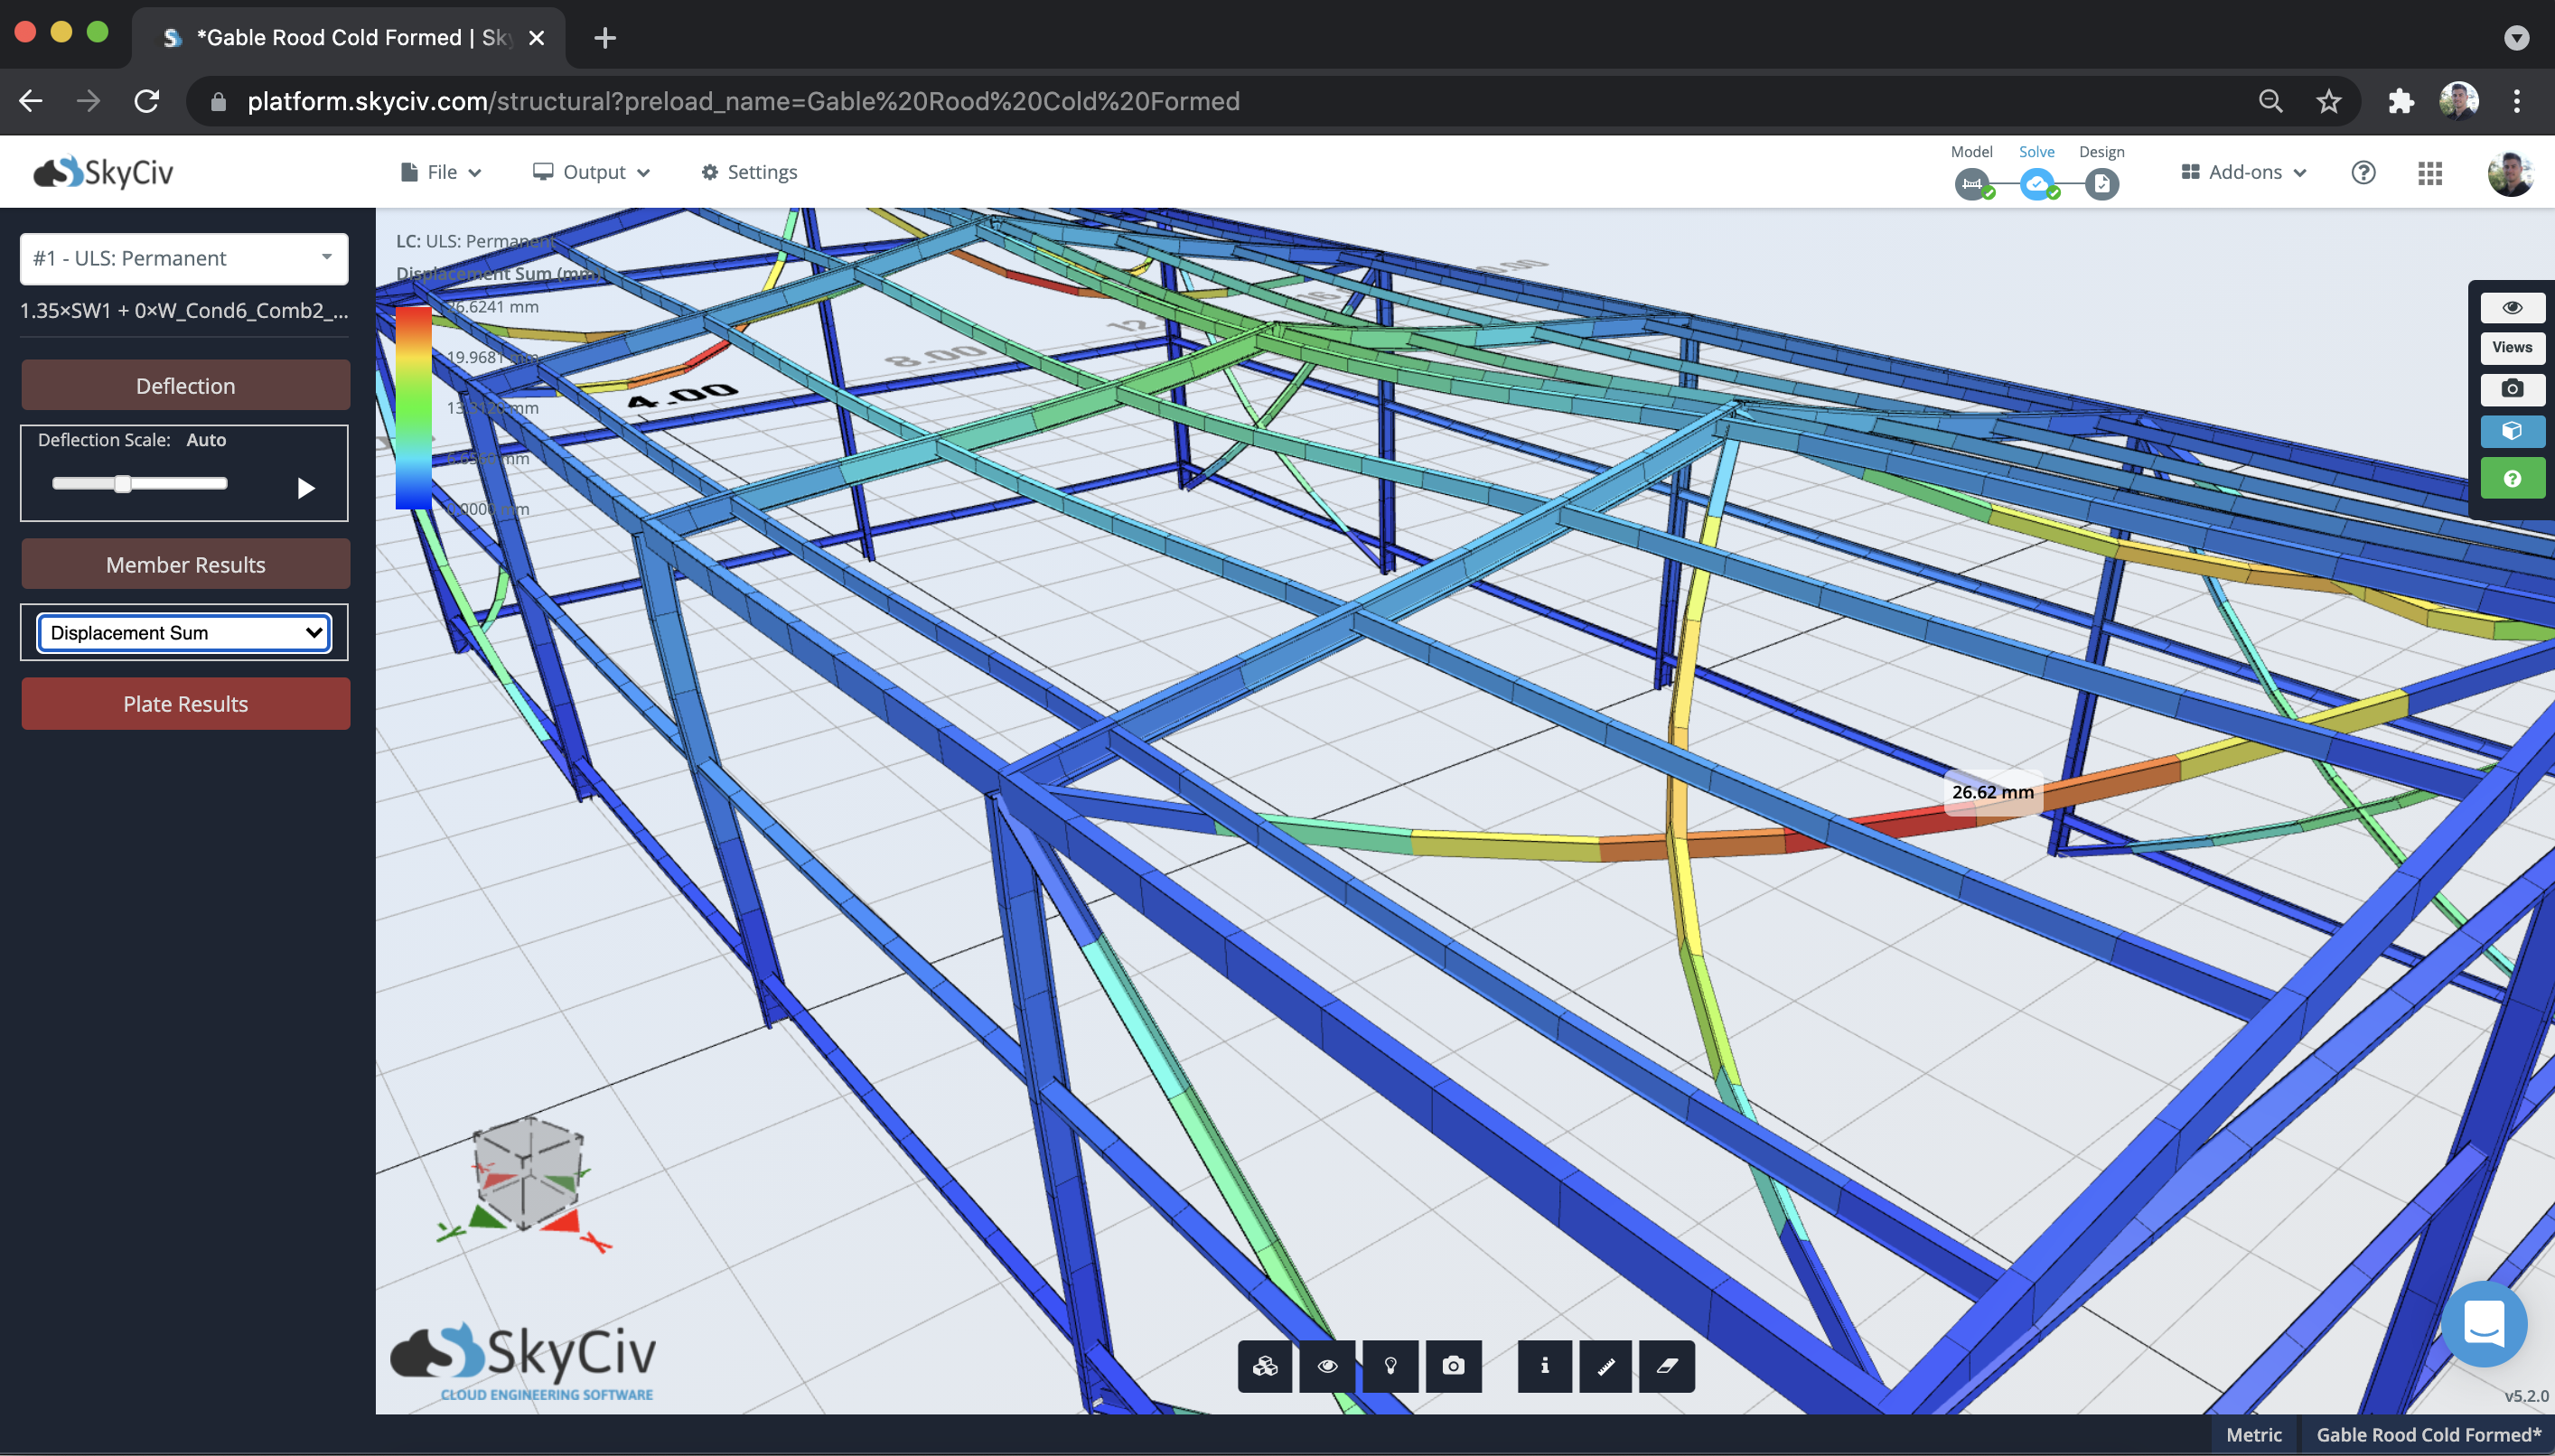Select the ruler measure tool icon
Screen dimensions: 2555x1456
pos(1606,1366)
